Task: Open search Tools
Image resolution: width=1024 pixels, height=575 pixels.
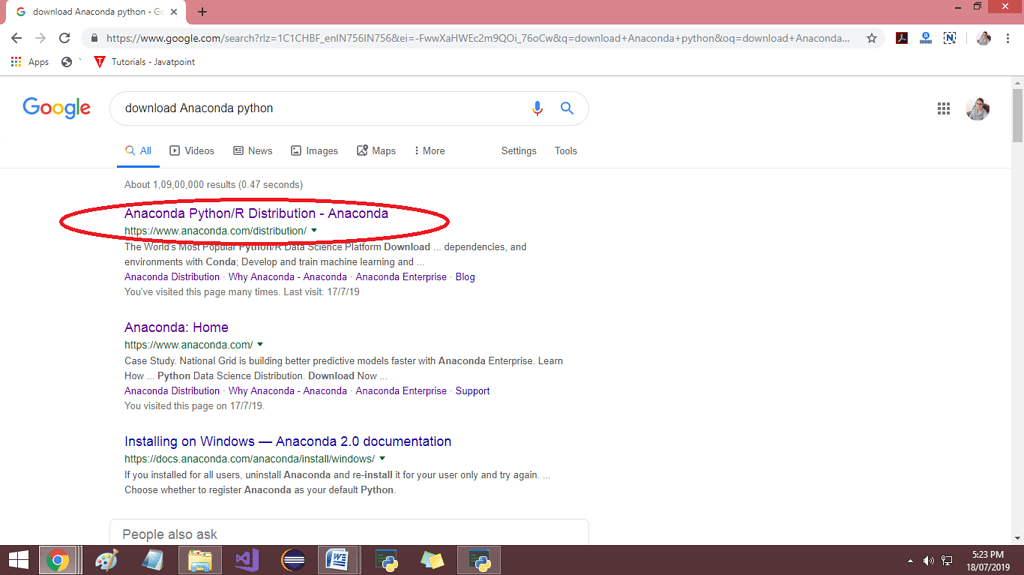Action: pos(566,151)
